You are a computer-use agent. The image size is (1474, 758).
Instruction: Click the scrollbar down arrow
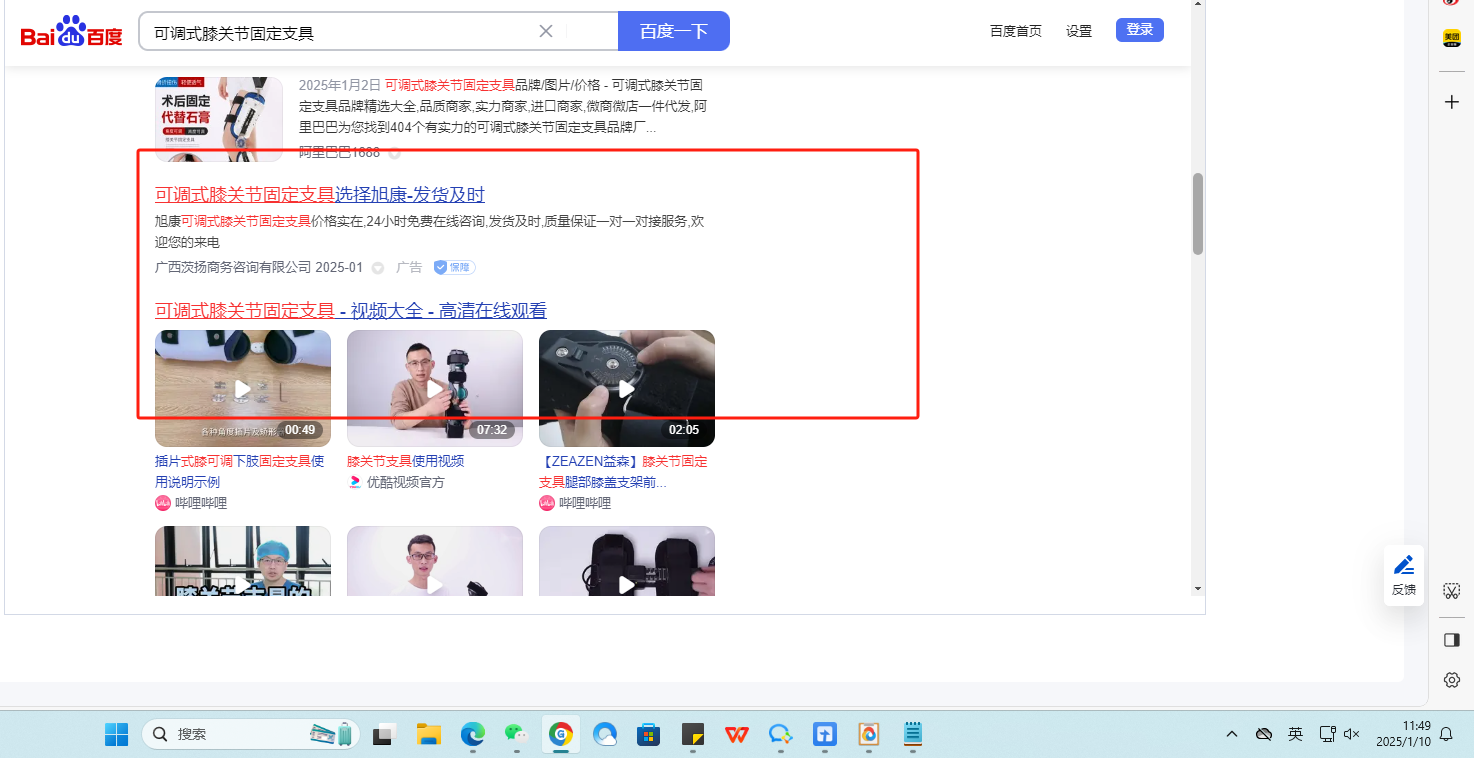coord(1198,588)
